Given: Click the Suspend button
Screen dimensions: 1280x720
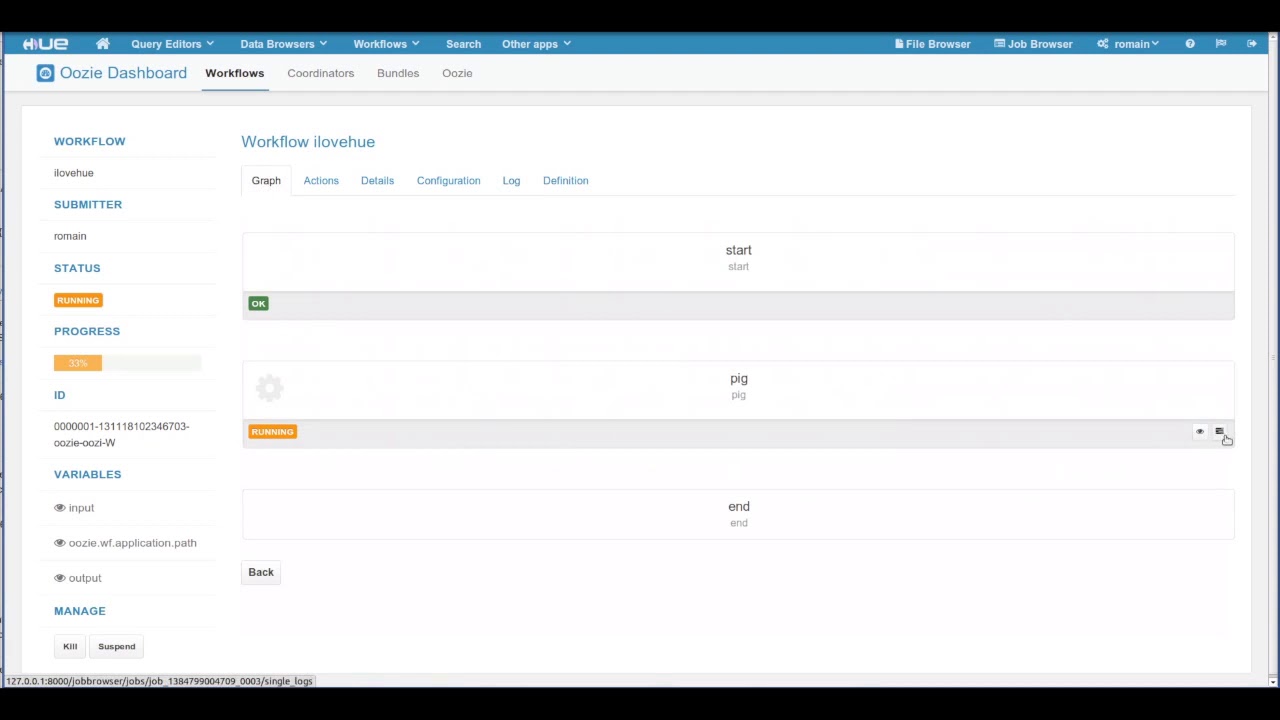Looking at the screenshot, I should (117, 646).
